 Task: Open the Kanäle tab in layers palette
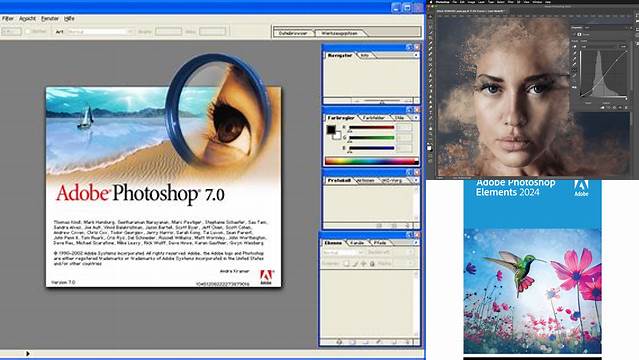[x=357, y=243]
